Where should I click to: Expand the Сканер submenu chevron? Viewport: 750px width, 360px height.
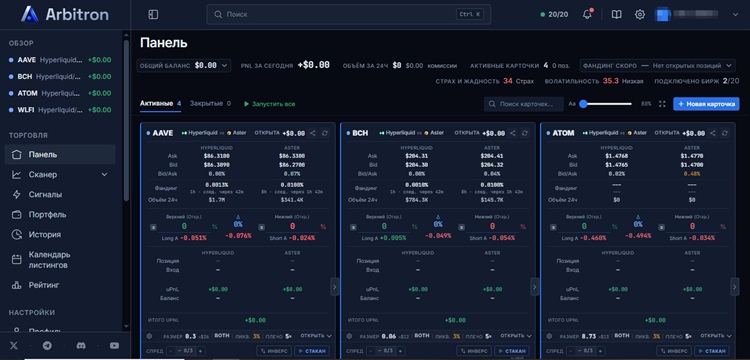tap(105, 175)
